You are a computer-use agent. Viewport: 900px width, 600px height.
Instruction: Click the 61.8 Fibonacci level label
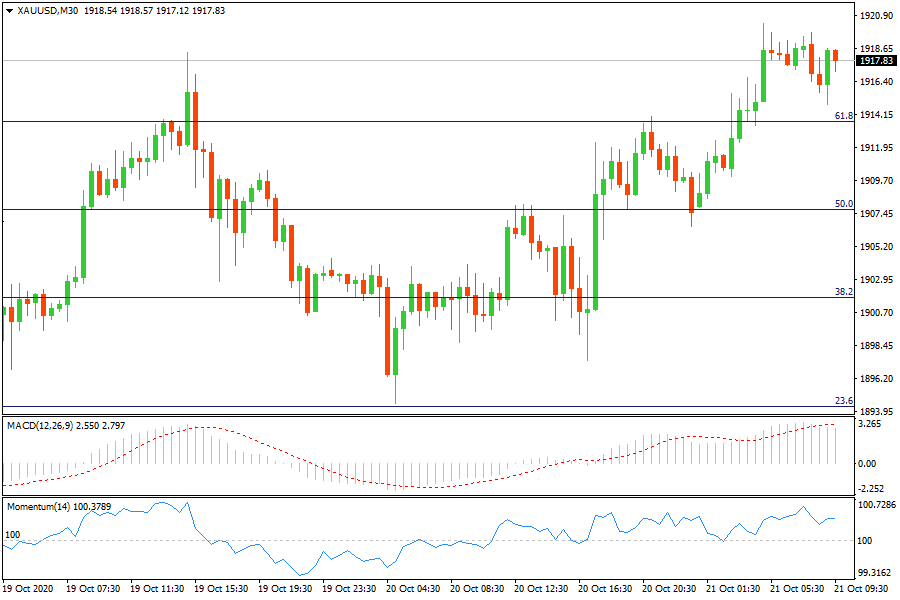[844, 116]
